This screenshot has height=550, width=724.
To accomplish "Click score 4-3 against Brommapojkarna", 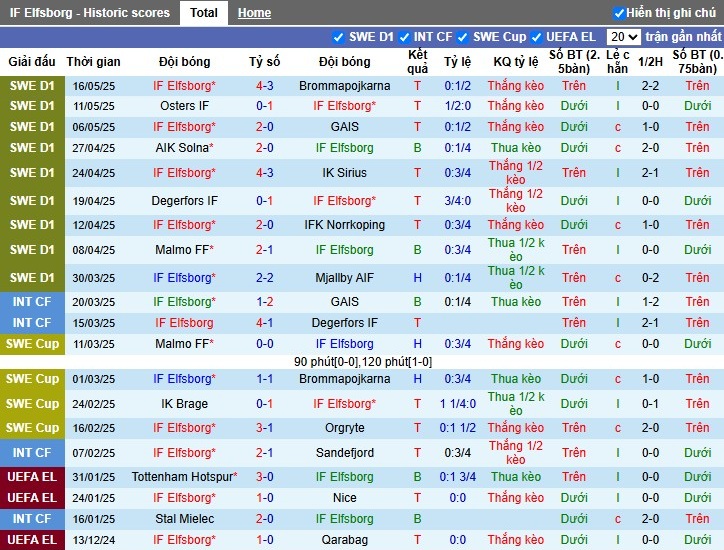I will 265,86.
